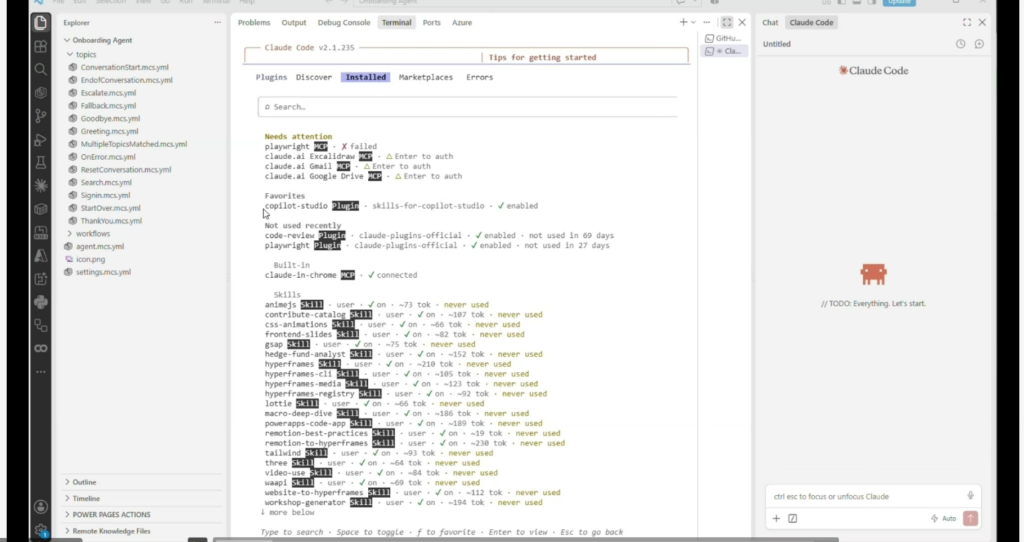
Task: Select the failed playwright MCP row
Action: [x=321, y=146]
